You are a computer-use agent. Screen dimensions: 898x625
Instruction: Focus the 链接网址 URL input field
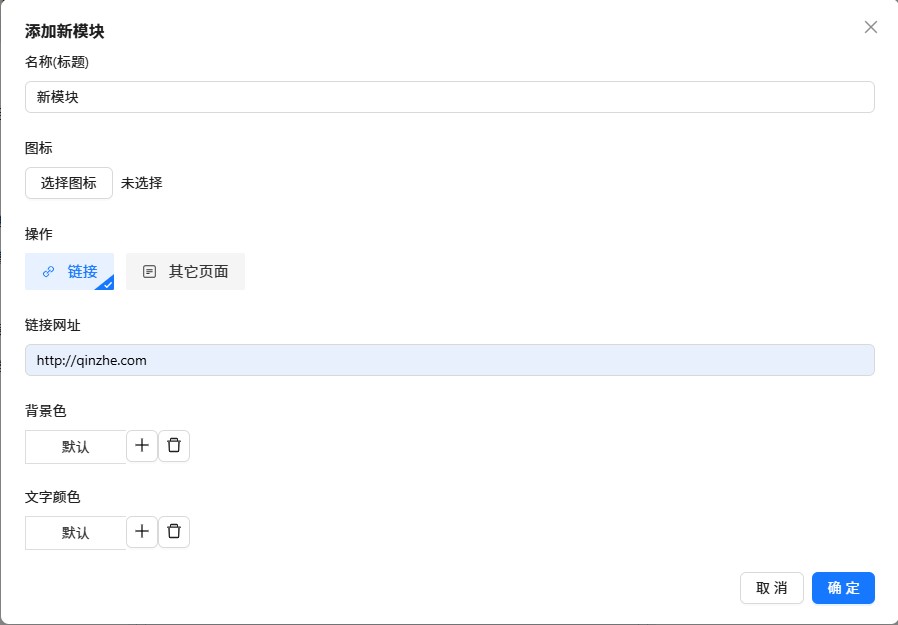[449, 360]
